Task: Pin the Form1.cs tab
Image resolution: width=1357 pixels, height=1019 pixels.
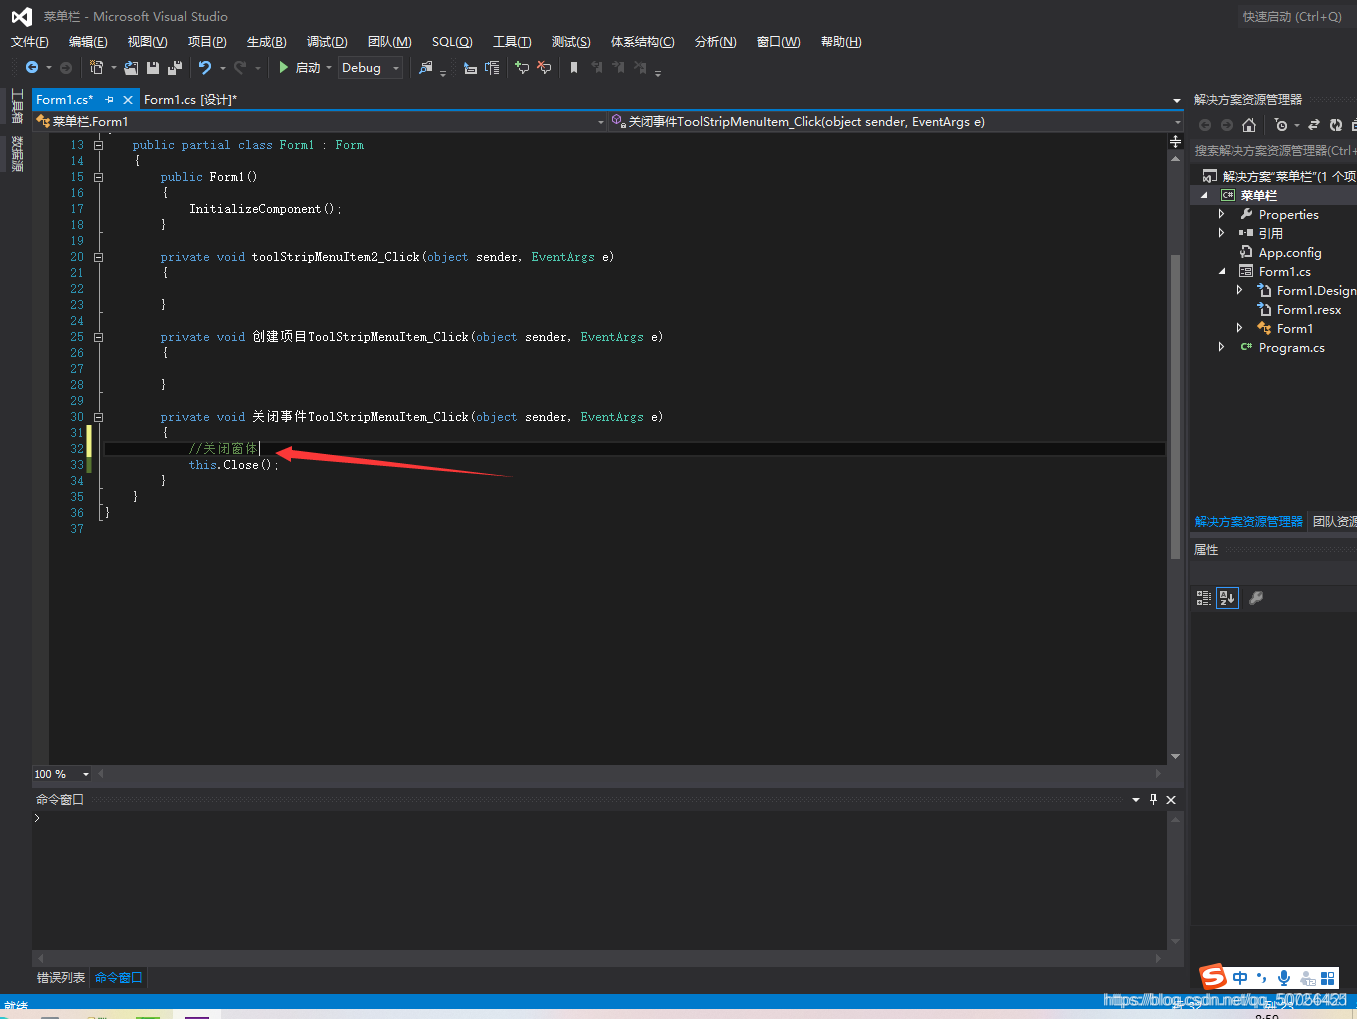Action: [x=109, y=100]
